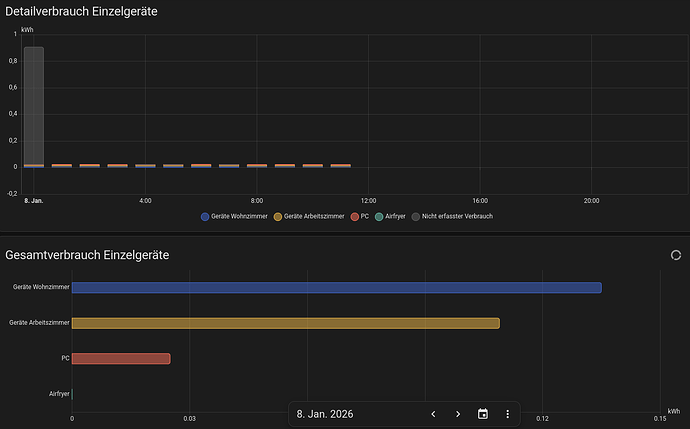This screenshot has width=690, height=429.
Task: Click the Airfryer label on the axis
Action: [59, 394]
